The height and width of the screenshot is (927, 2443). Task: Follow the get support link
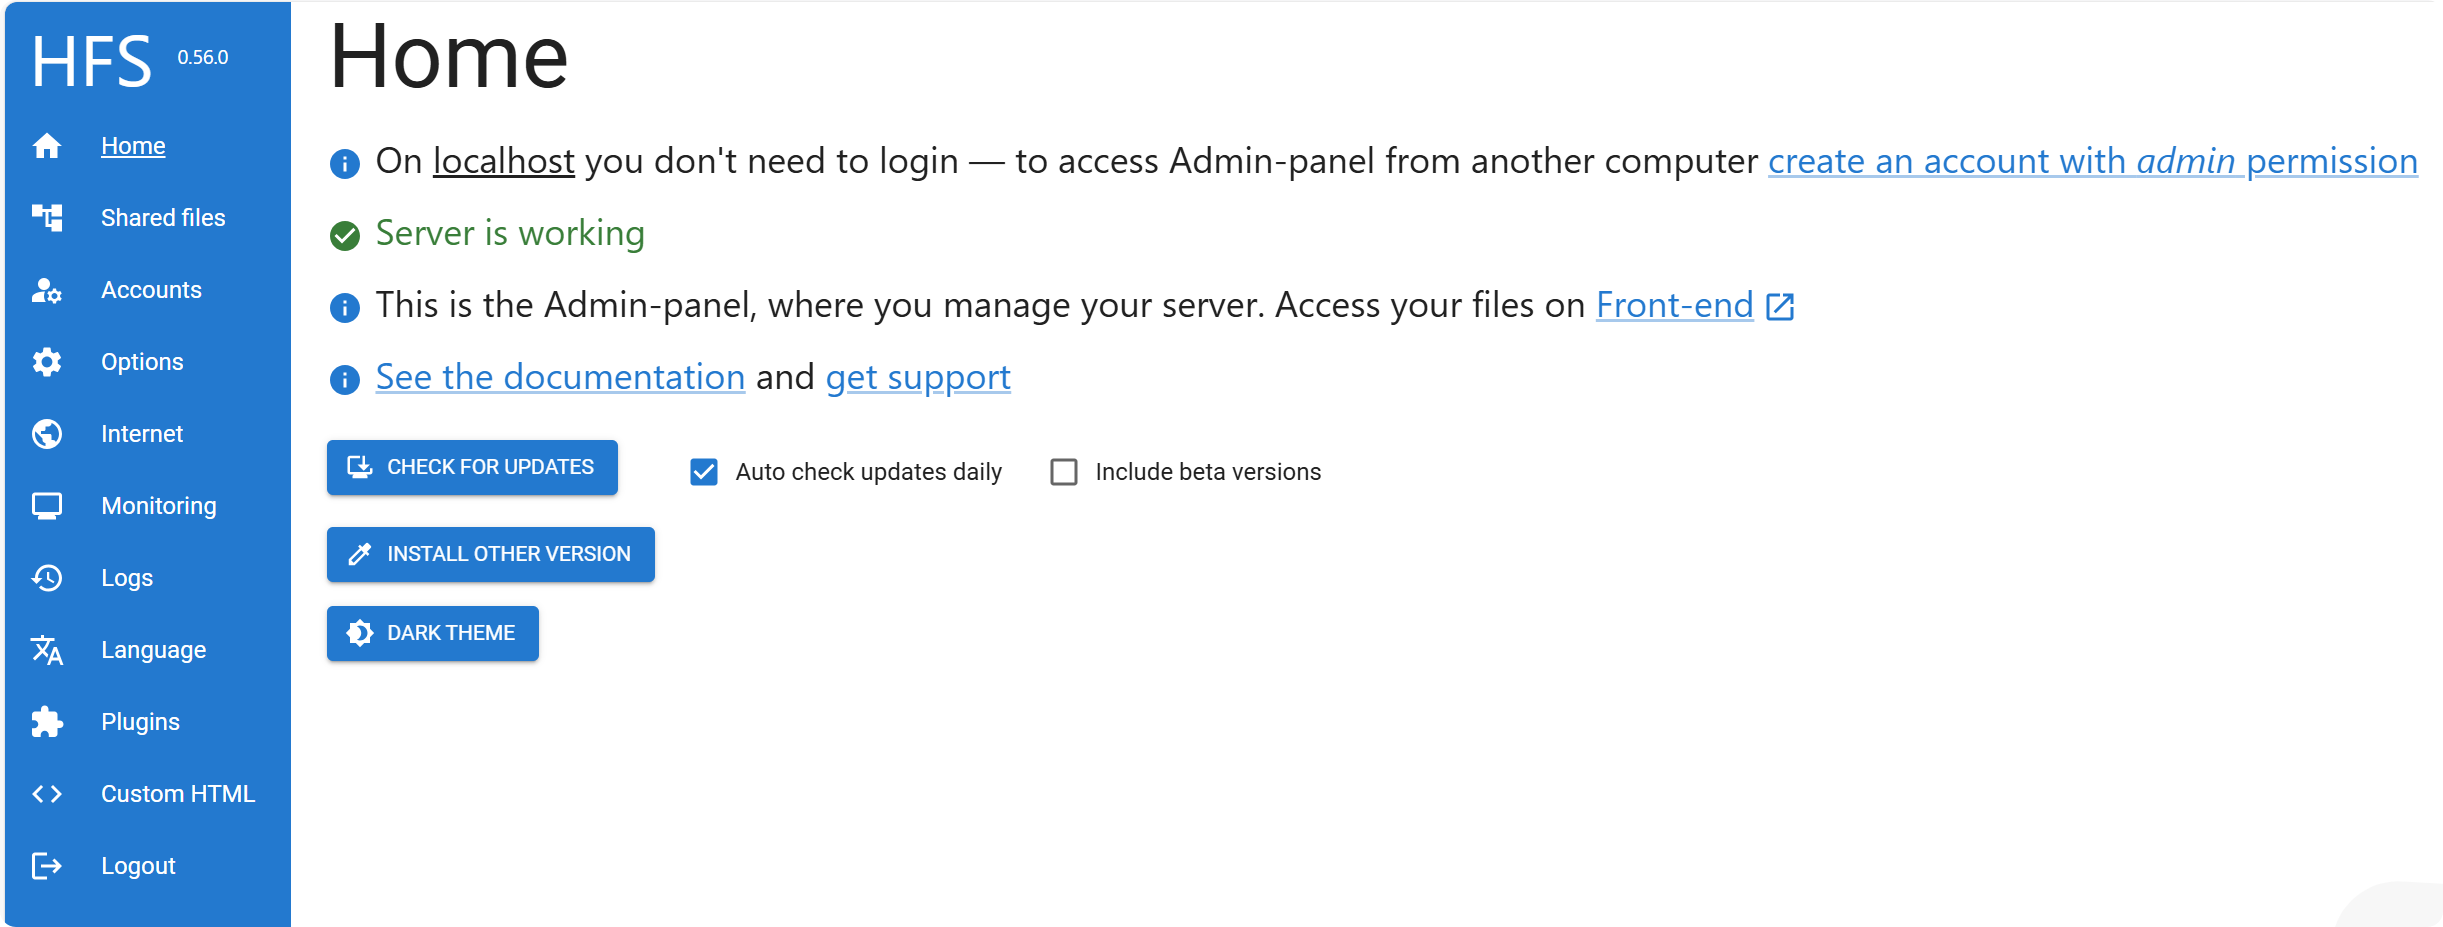(918, 377)
